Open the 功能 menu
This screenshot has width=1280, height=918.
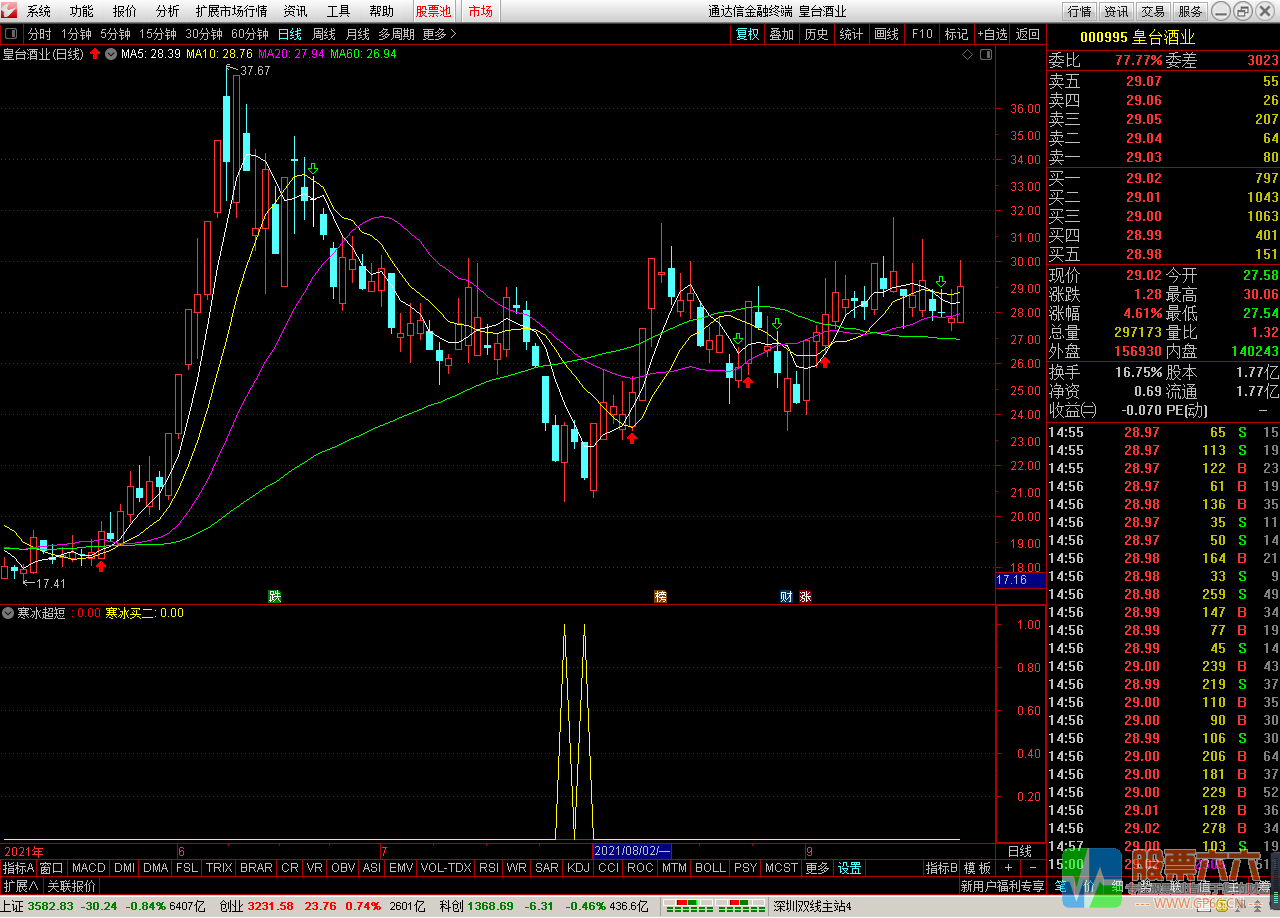click(82, 12)
